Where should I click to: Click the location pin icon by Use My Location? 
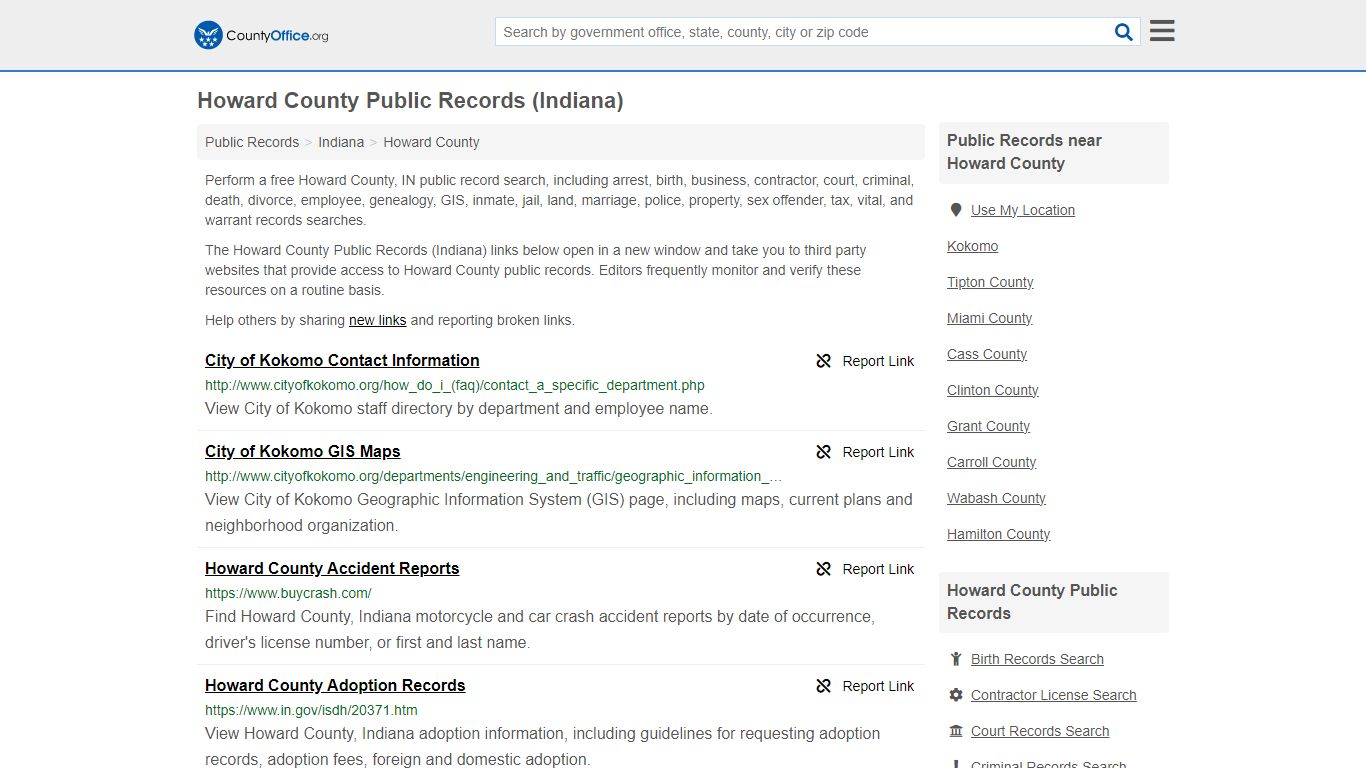(x=955, y=210)
